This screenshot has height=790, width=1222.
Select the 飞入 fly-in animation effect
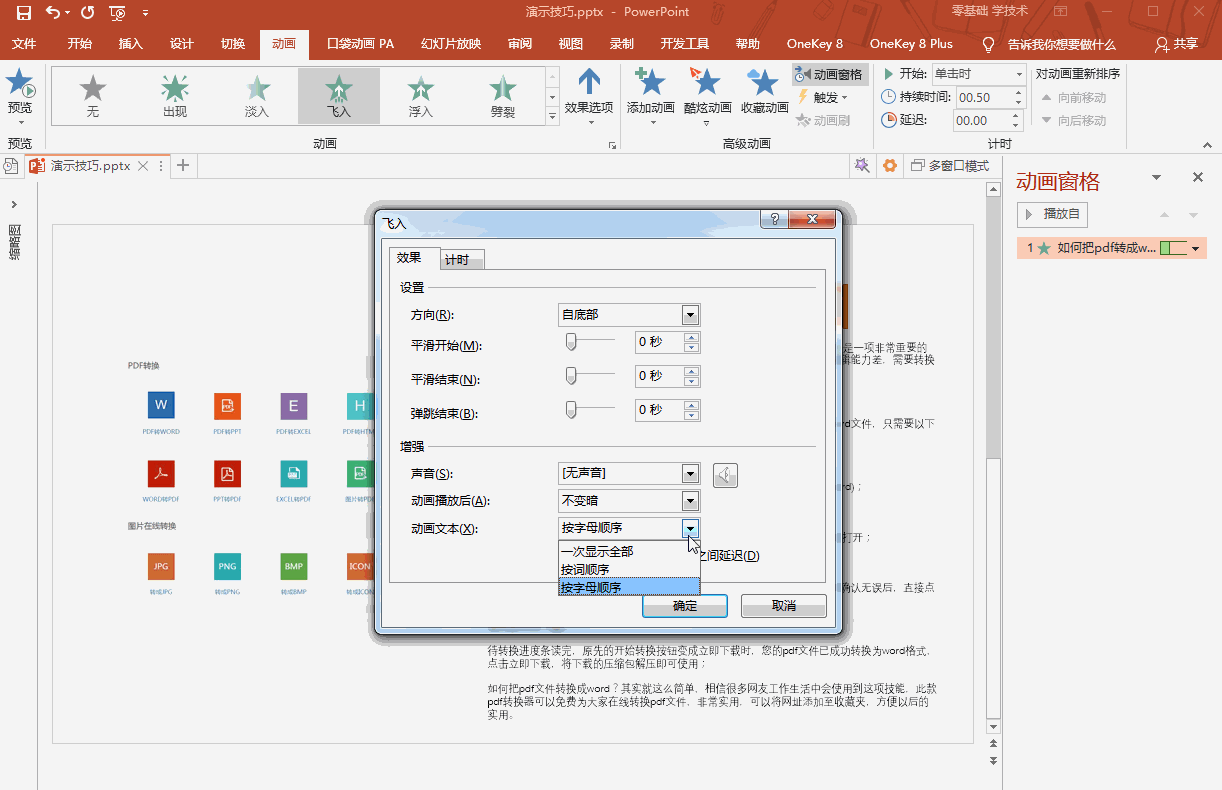[x=339, y=95]
